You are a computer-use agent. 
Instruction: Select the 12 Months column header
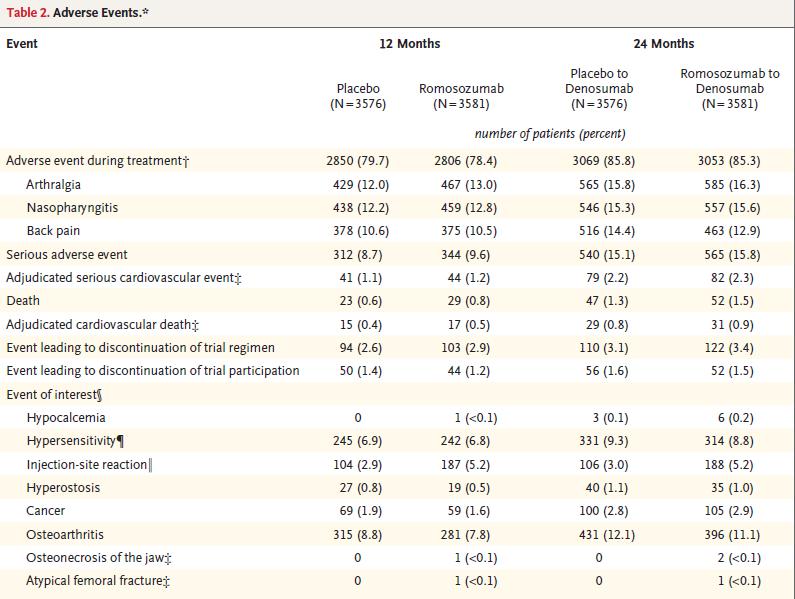[x=409, y=44]
